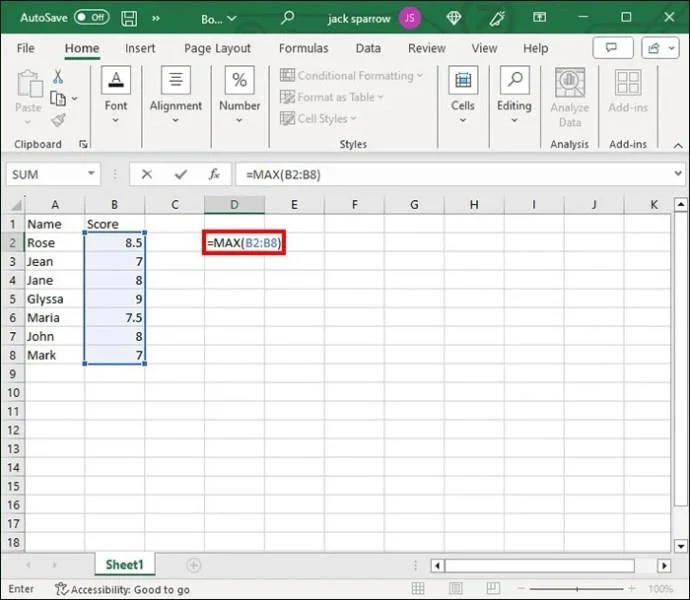Open the Conditional Formatting dropdown
This screenshot has height=600, width=690.
[x=351, y=76]
